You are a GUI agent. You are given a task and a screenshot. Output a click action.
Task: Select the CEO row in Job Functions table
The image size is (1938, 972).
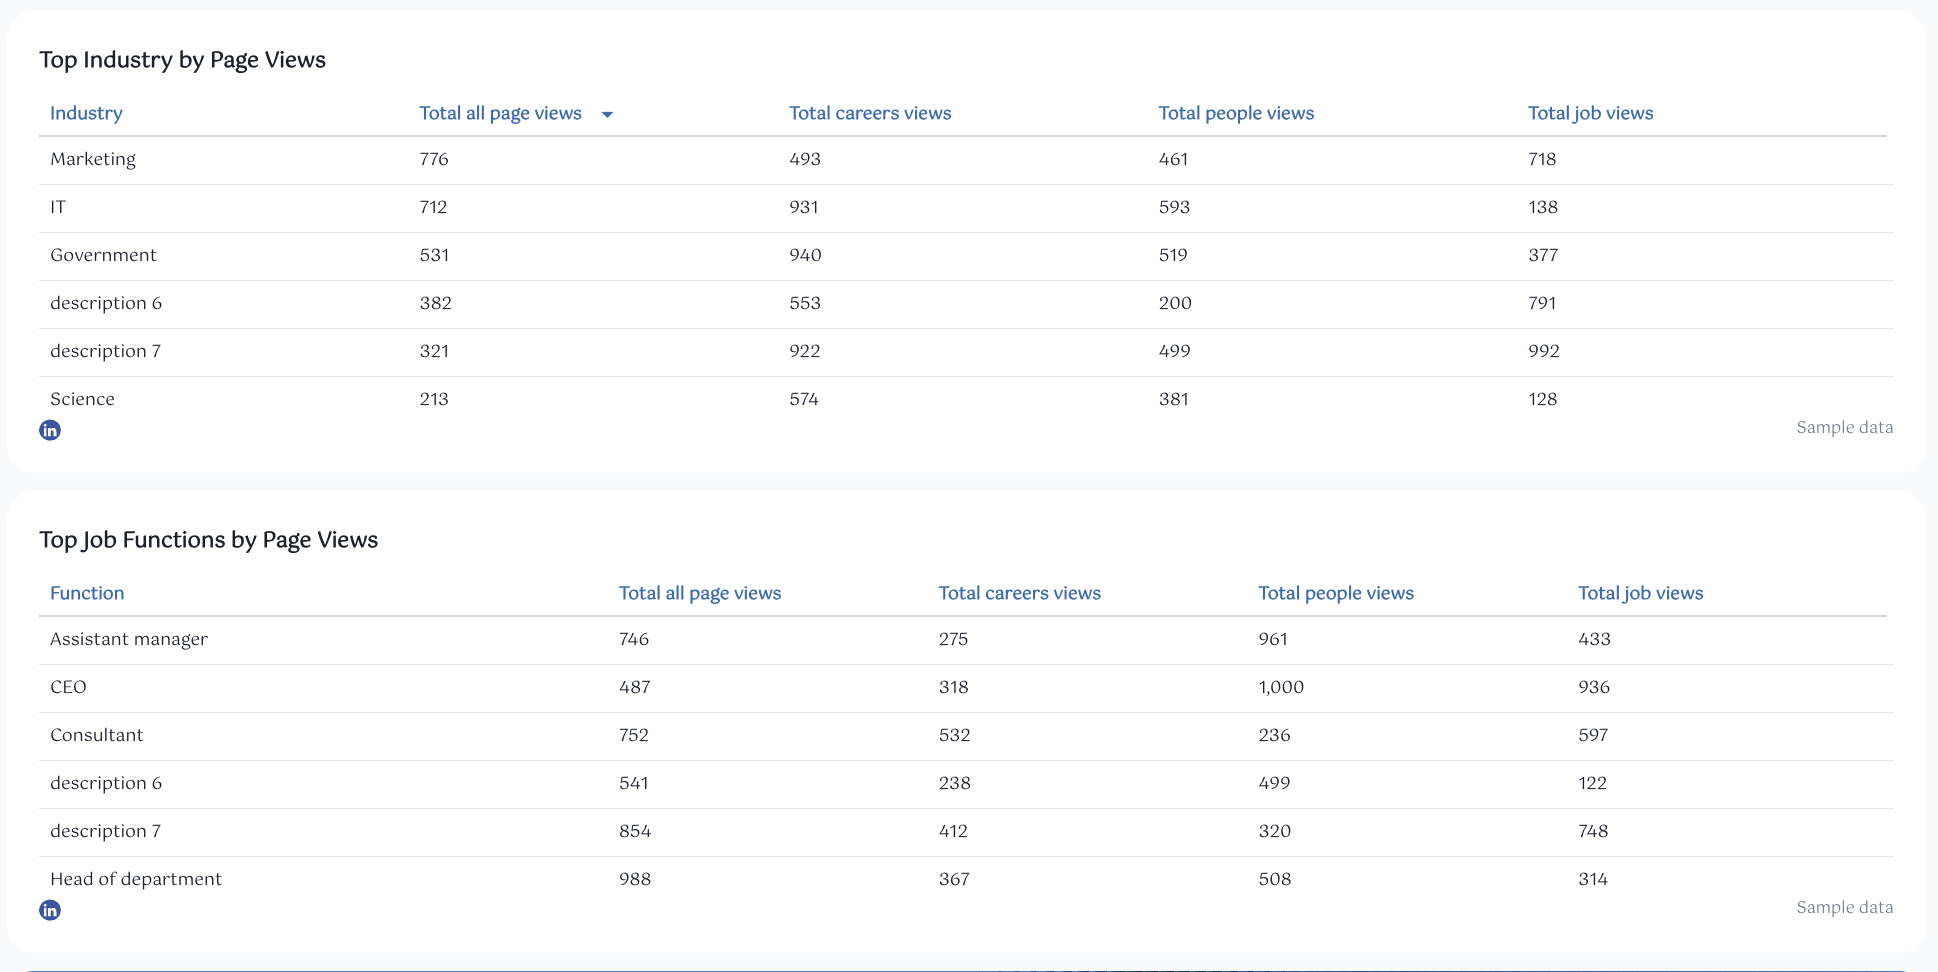pyautogui.click(x=68, y=687)
